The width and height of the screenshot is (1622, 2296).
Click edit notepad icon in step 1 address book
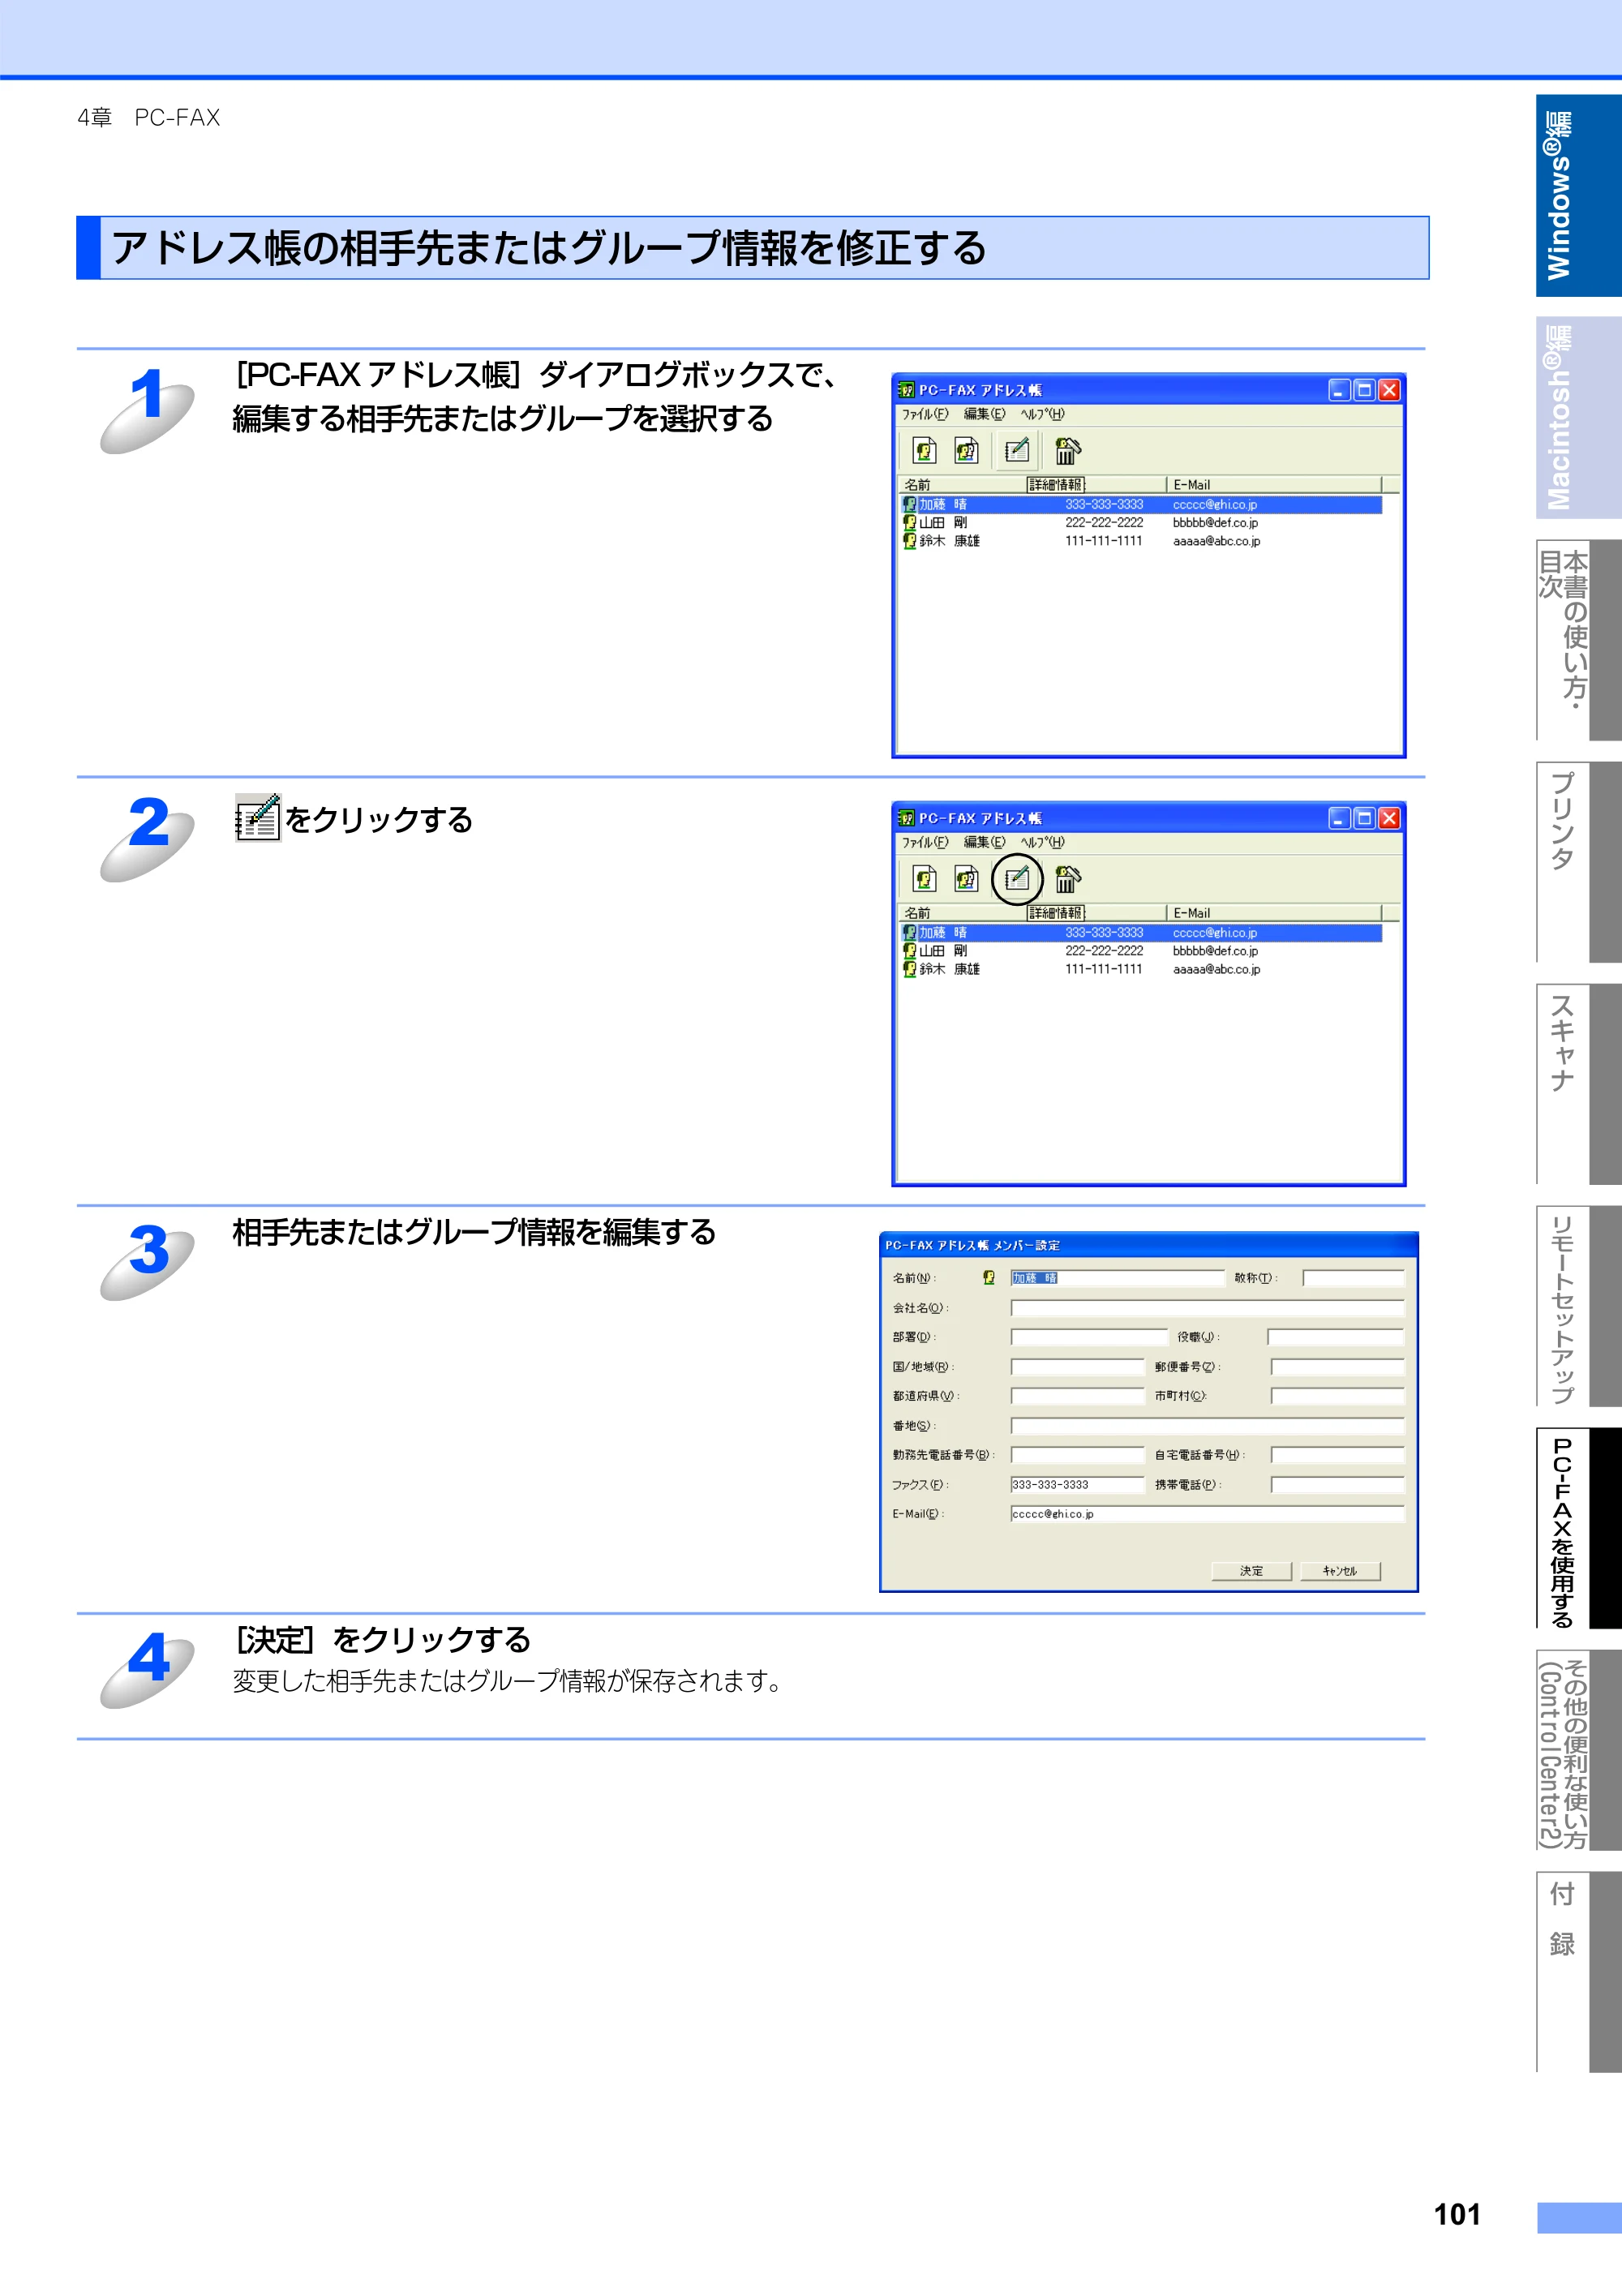tap(1016, 451)
